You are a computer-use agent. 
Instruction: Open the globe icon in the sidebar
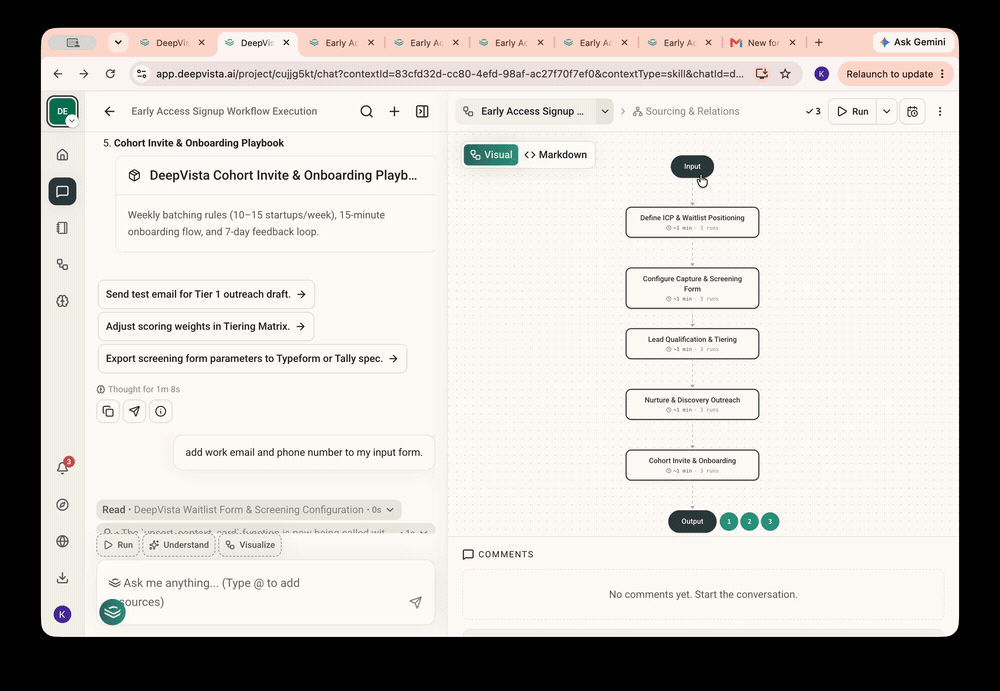[62, 541]
